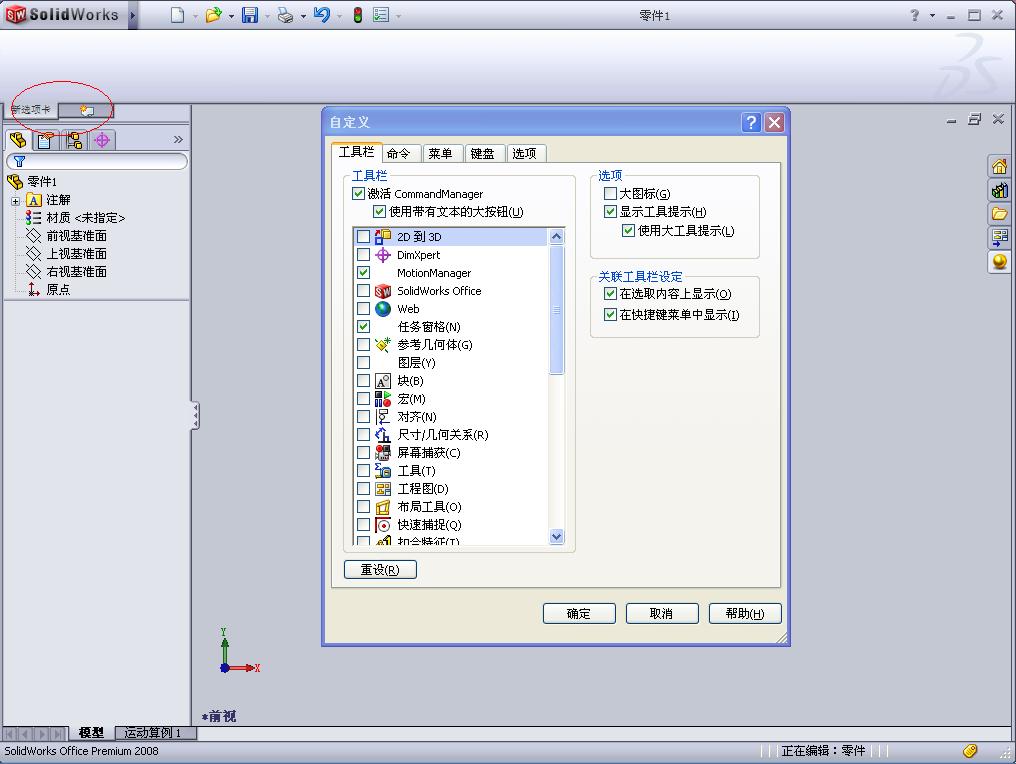Select 前视基准面 in feature tree
The image size is (1016, 764).
pos(76,235)
